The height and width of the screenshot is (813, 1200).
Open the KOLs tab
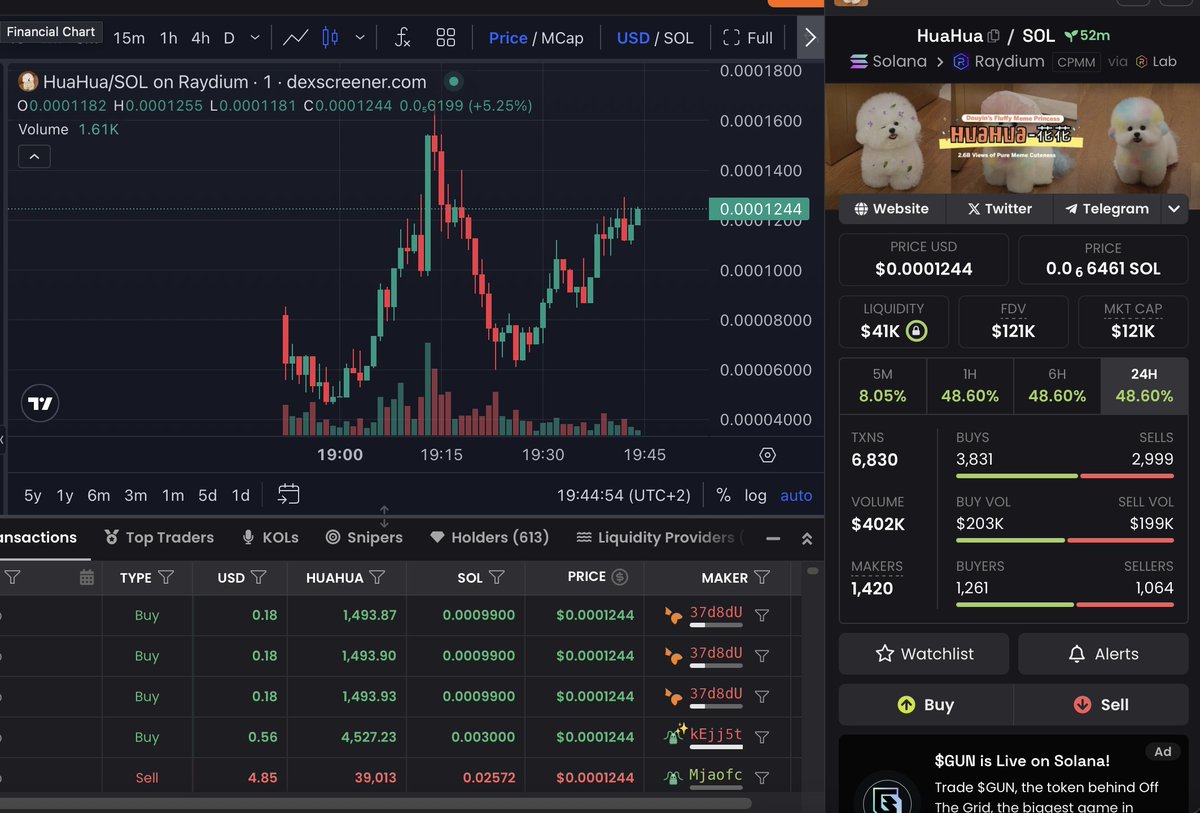(x=270, y=537)
